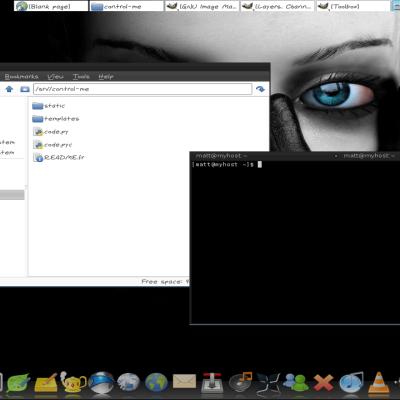Image resolution: width=400 pixels, height=400 pixels.
Task: Click the Free space status bar text
Action: (x=165, y=282)
